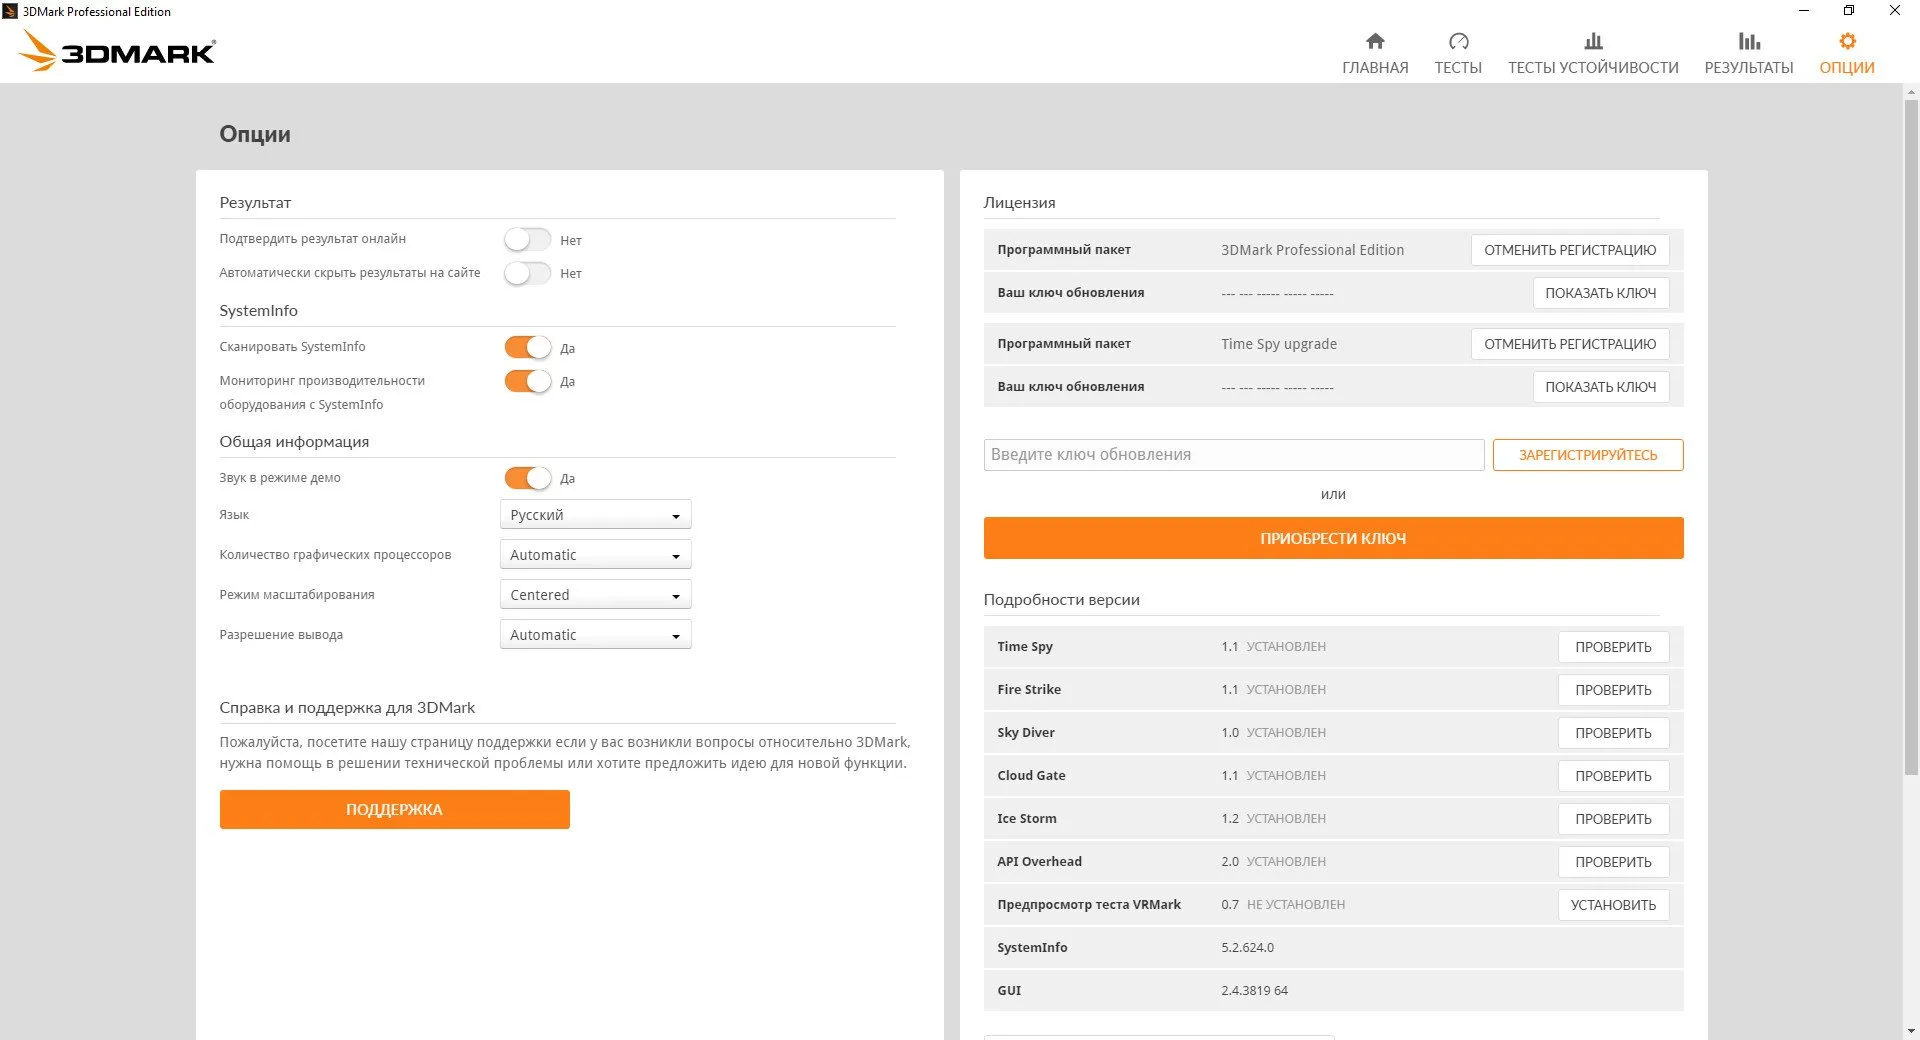Viewport: 1920px width, 1040px height.
Task: Click the Предпросмотр теста VRMark label
Action: [x=1088, y=905]
